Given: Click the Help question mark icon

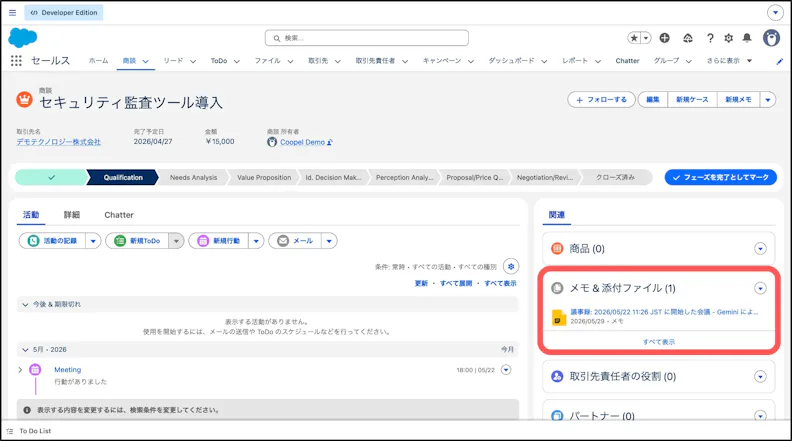Looking at the screenshot, I should (710, 38).
